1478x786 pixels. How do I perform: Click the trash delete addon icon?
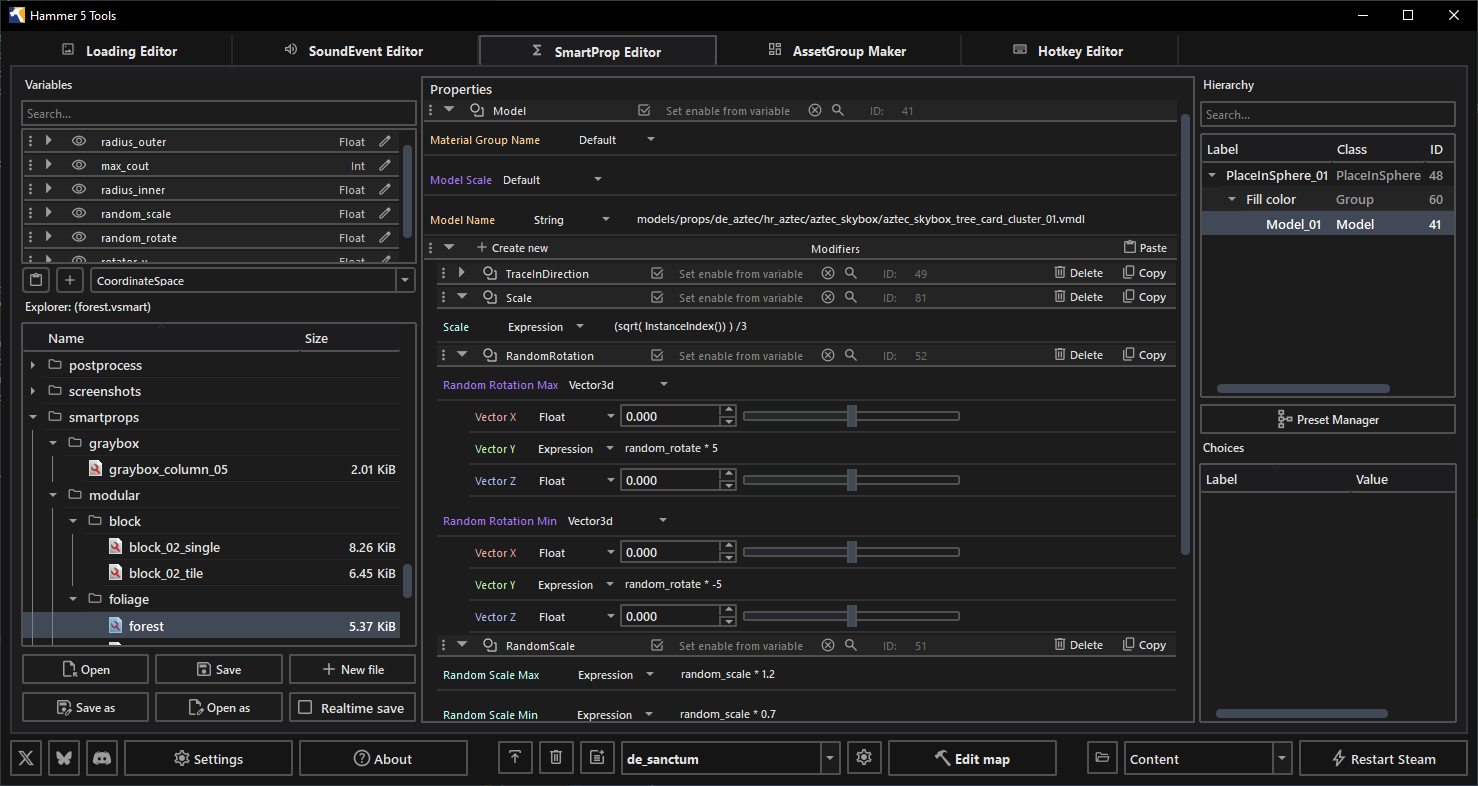[556, 758]
